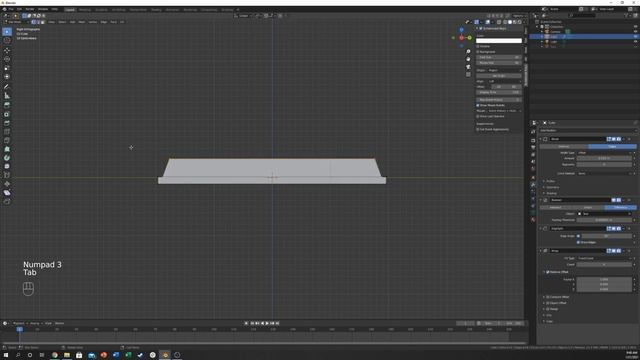The width and height of the screenshot is (640, 360).
Task: Switch to face select mode
Action: pos(43,22)
